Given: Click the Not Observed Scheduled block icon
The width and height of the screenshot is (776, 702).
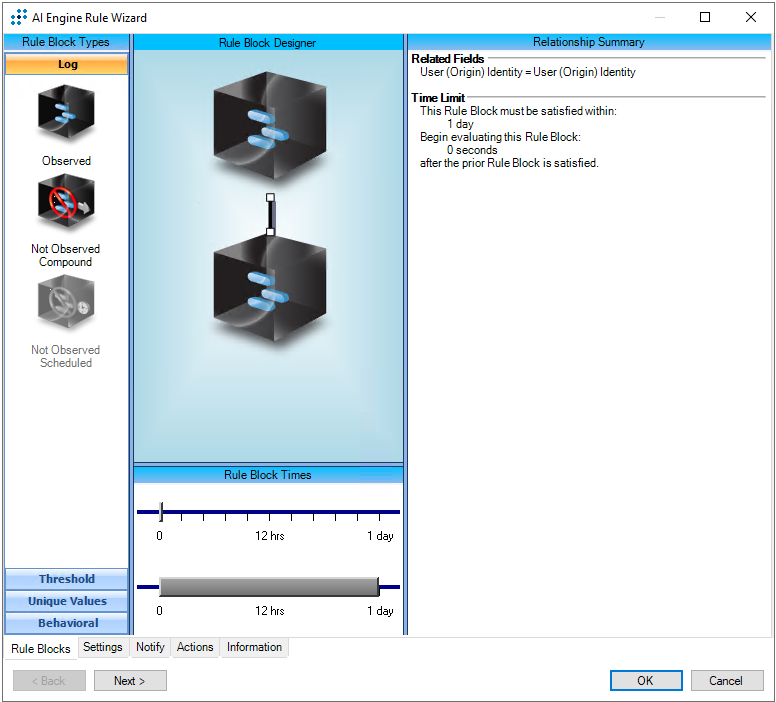Looking at the screenshot, I should point(66,303).
